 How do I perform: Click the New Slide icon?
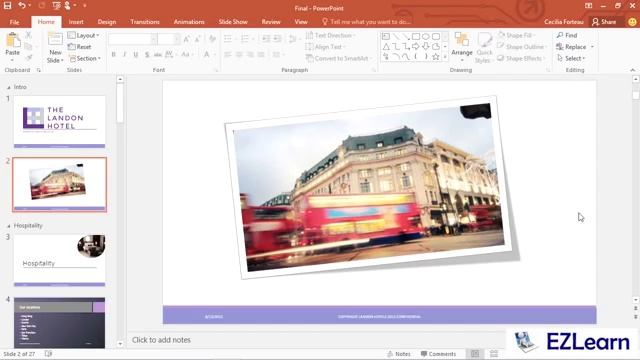(55, 40)
